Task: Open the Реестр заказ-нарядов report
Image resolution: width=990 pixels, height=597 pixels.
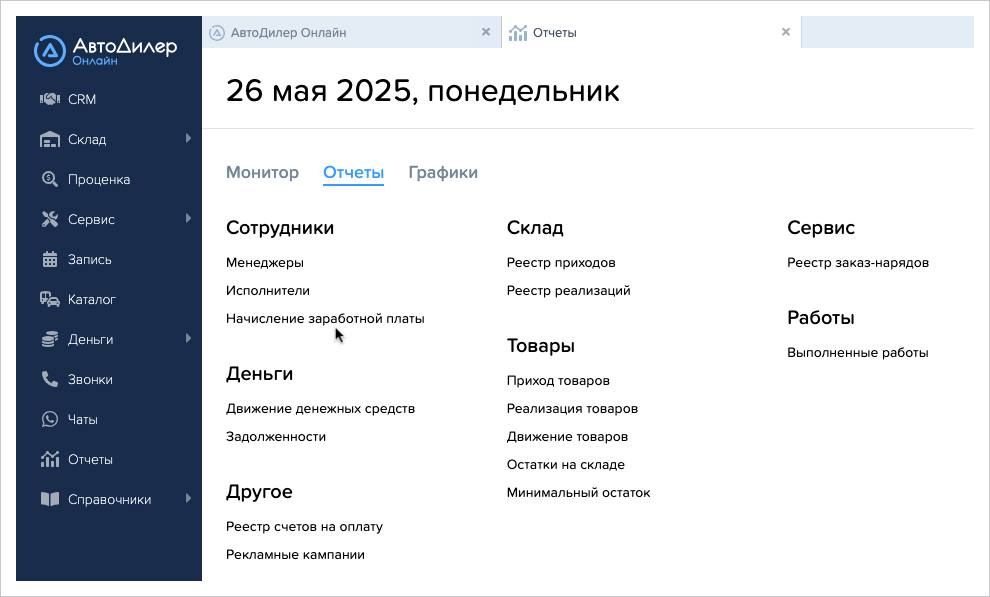Action: pyautogui.click(x=858, y=263)
